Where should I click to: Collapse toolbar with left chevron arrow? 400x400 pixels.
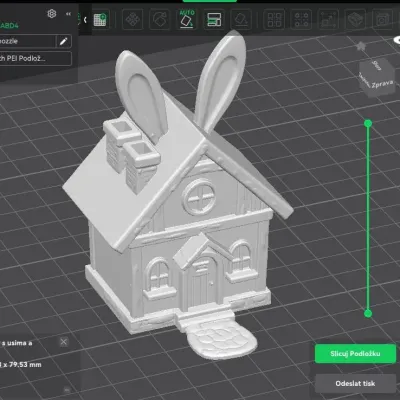[85, 20]
